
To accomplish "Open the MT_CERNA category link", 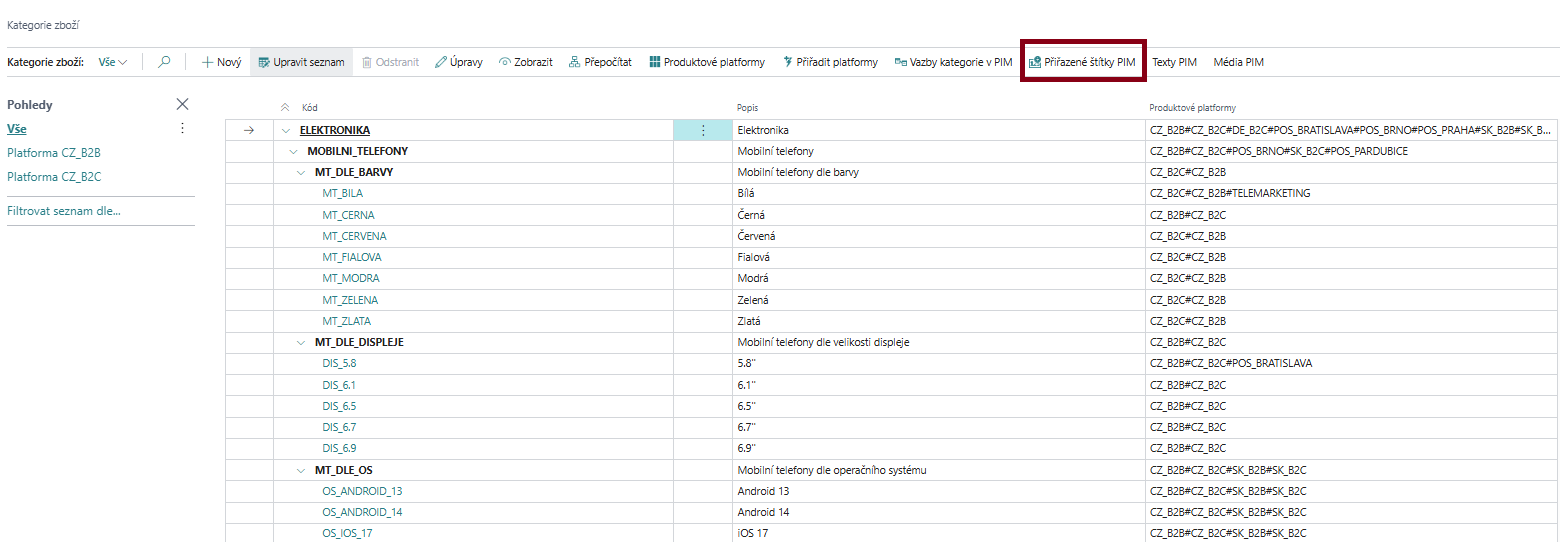I will point(348,215).
